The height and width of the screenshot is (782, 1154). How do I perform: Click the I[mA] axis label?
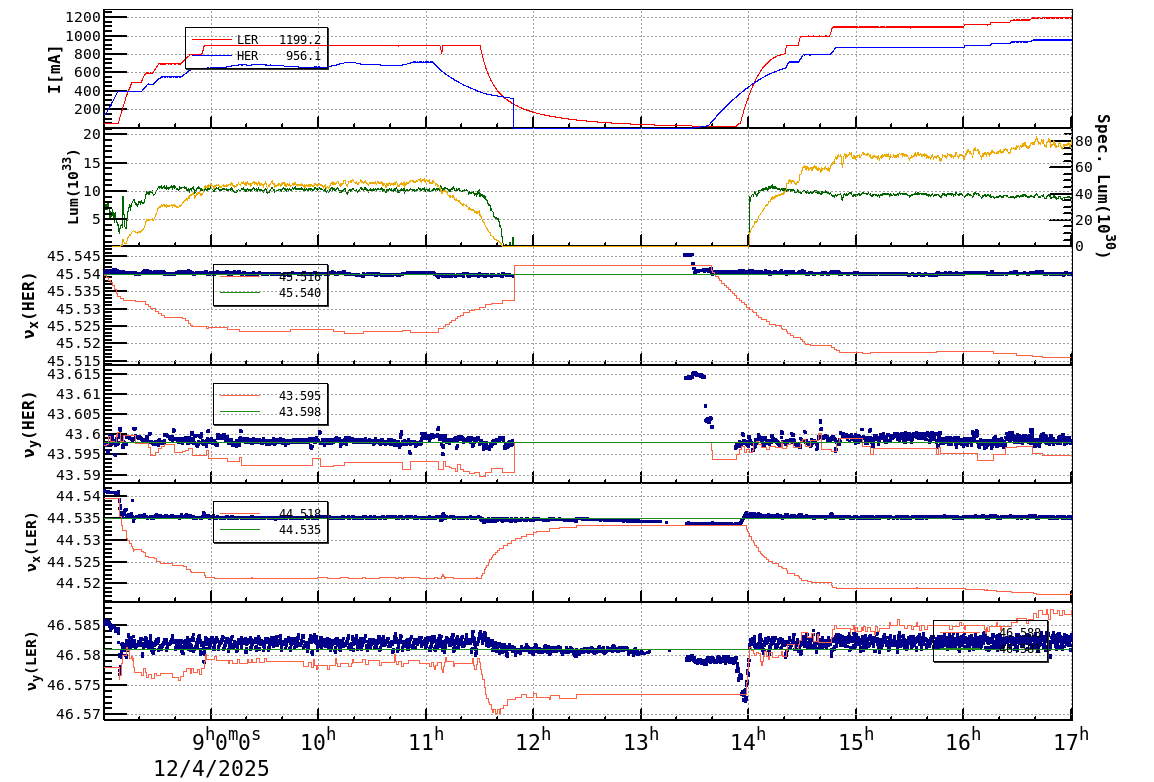pyautogui.click(x=54, y=69)
